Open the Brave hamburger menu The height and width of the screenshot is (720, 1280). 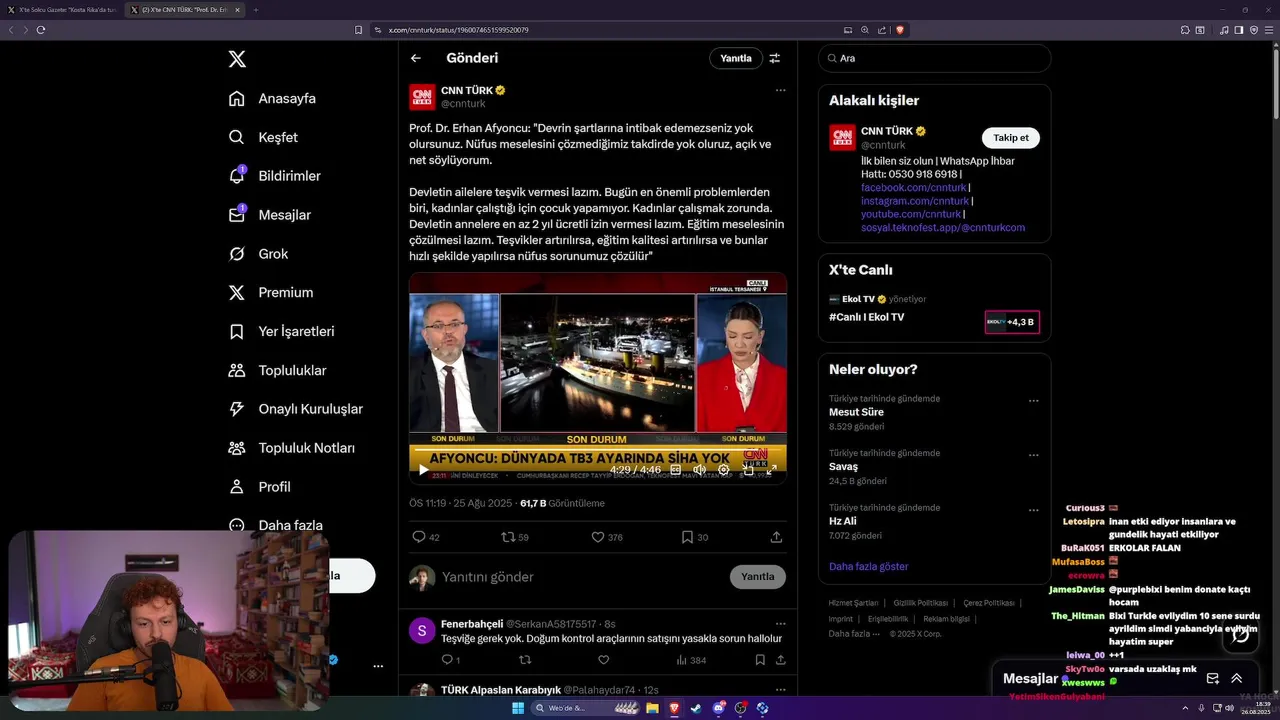[x=1268, y=30]
